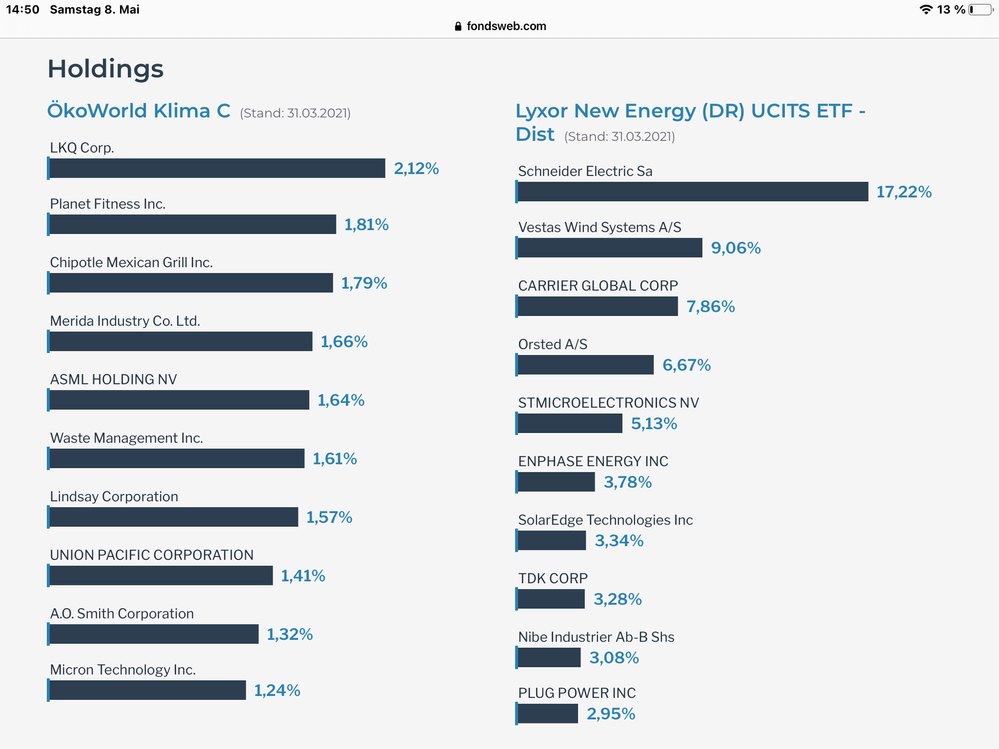Image resolution: width=999 pixels, height=749 pixels.
Task: Click the ASML HOLDING NV bar
Action: pyautogui.click(x=179, y=400)
